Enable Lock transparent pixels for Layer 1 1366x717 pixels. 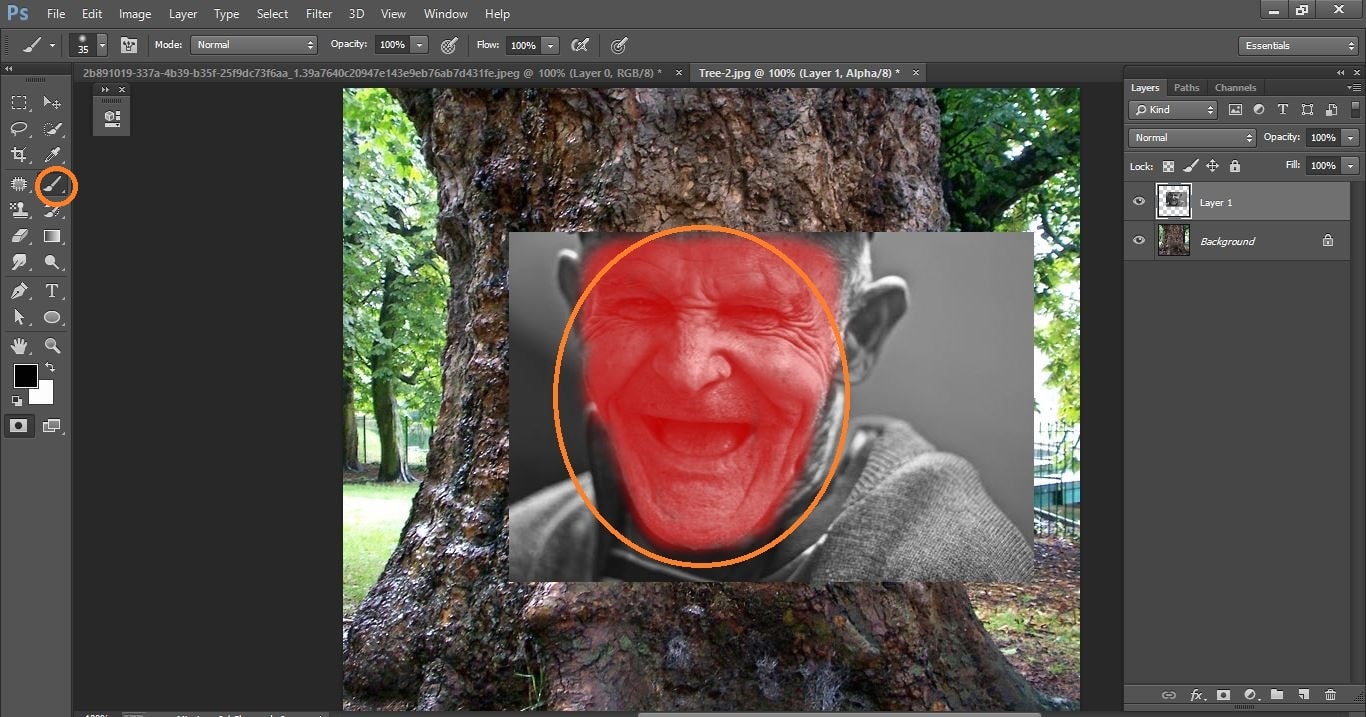[x=1168, y=166]
